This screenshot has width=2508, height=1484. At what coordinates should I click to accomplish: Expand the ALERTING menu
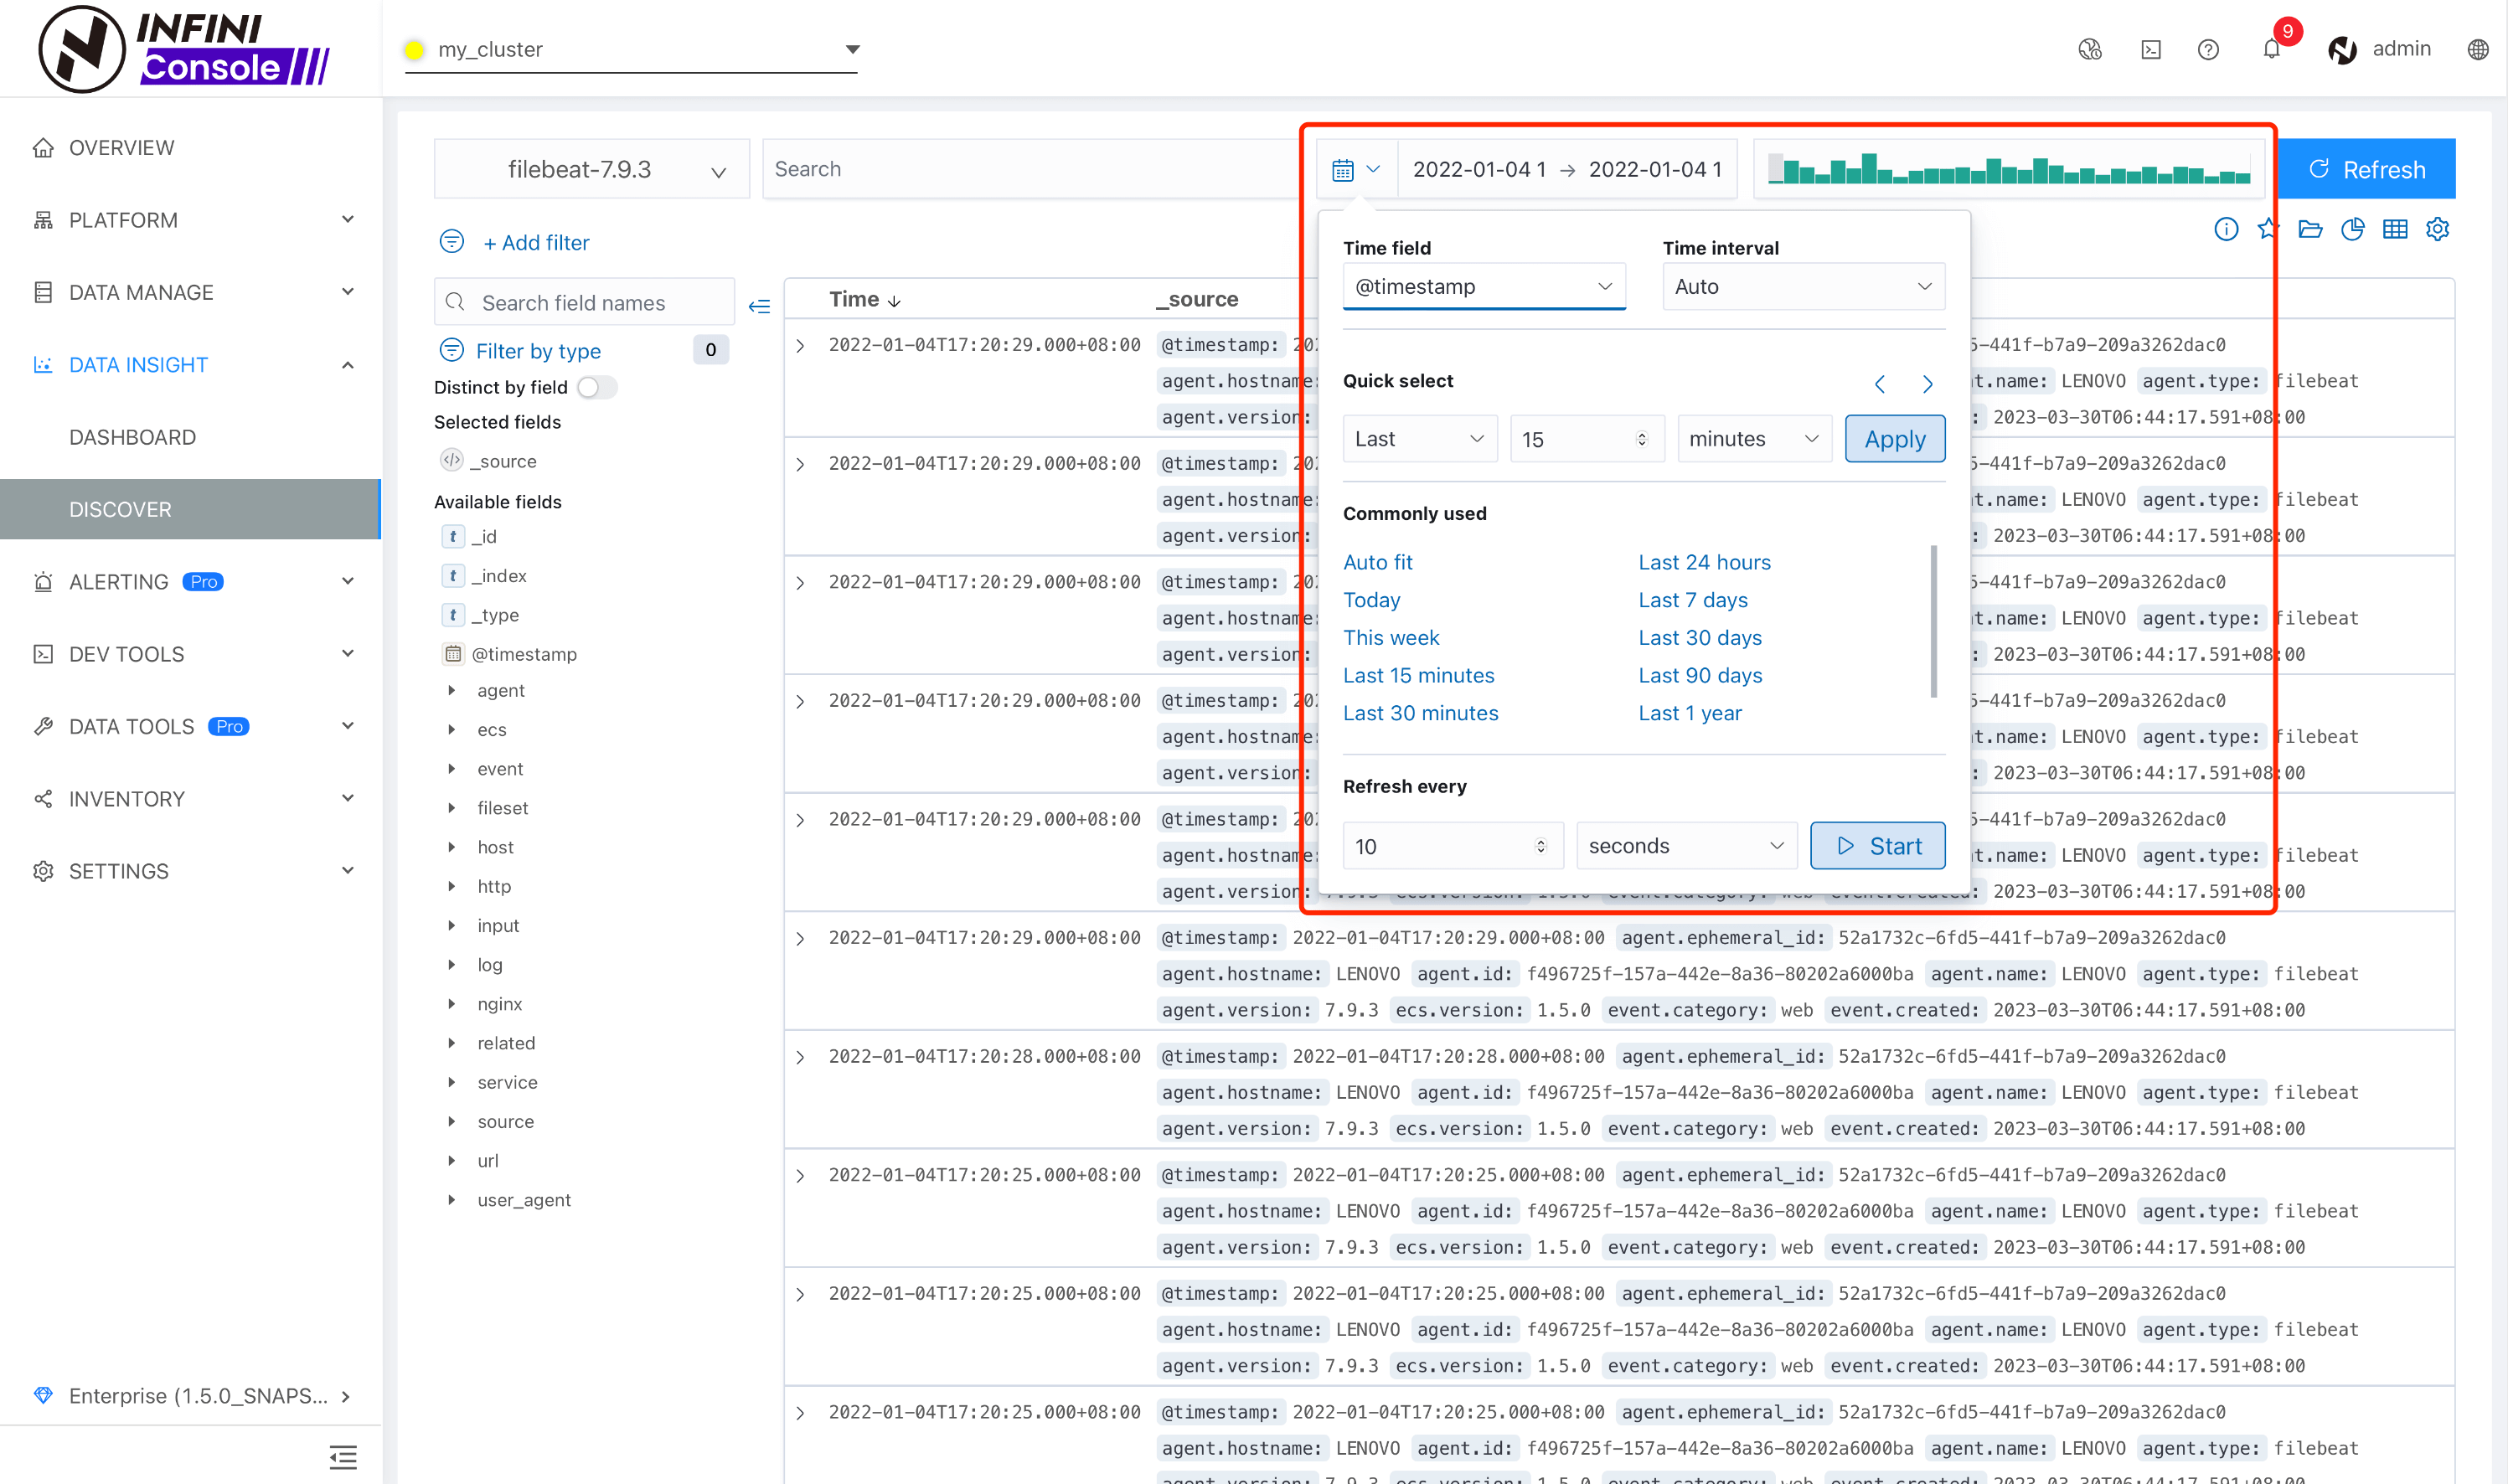coord(190,581)
